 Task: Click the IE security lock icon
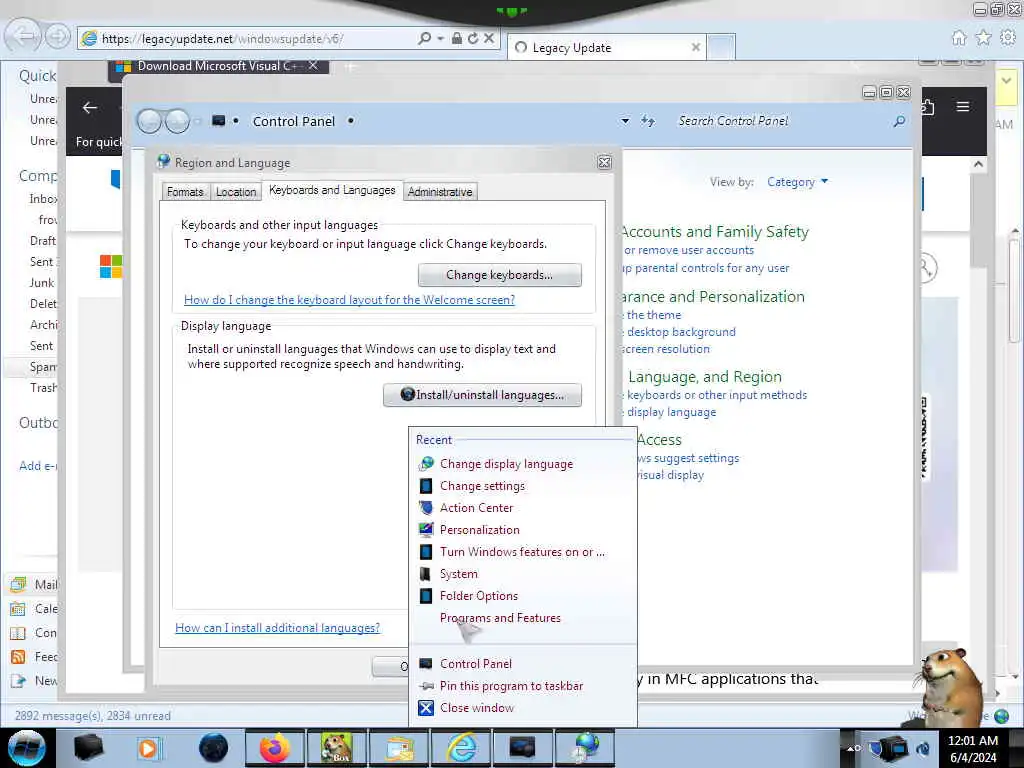[457, 39]
